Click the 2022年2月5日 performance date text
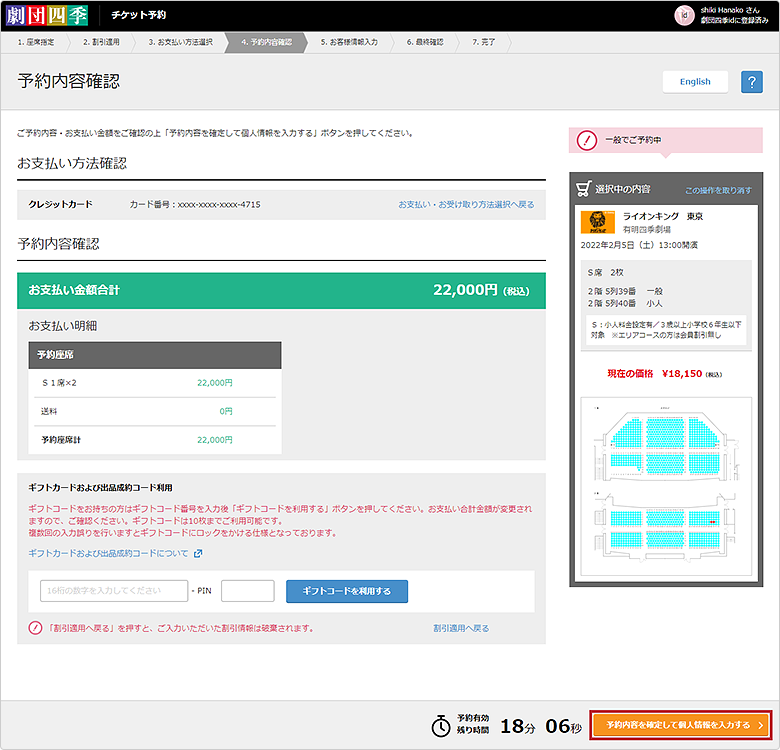 click(x=639, y=245)
